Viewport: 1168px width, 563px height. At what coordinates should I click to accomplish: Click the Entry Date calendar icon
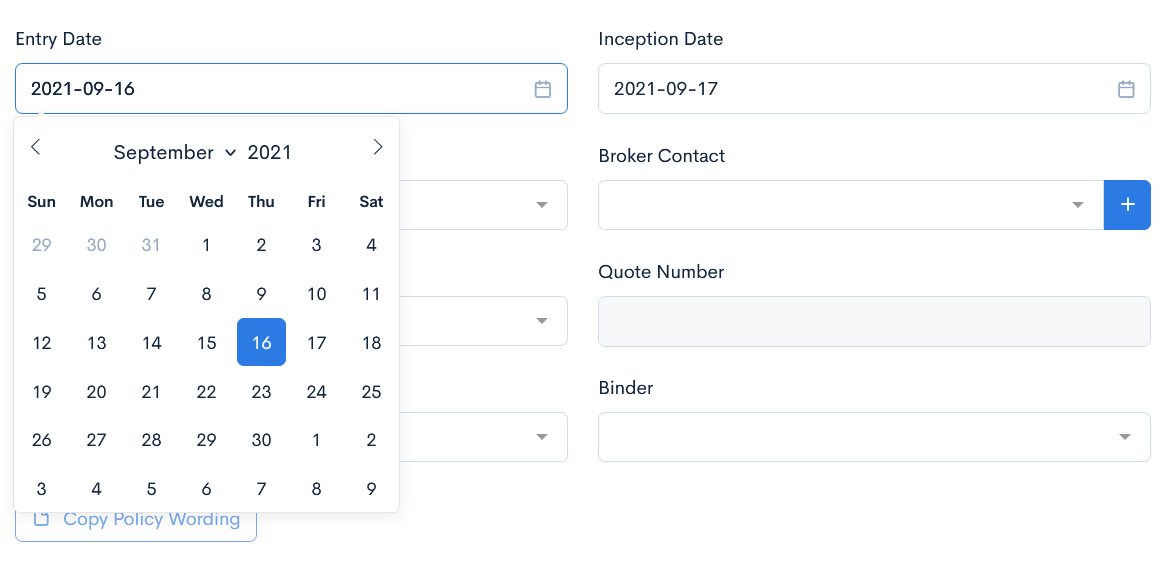point(543,89)
